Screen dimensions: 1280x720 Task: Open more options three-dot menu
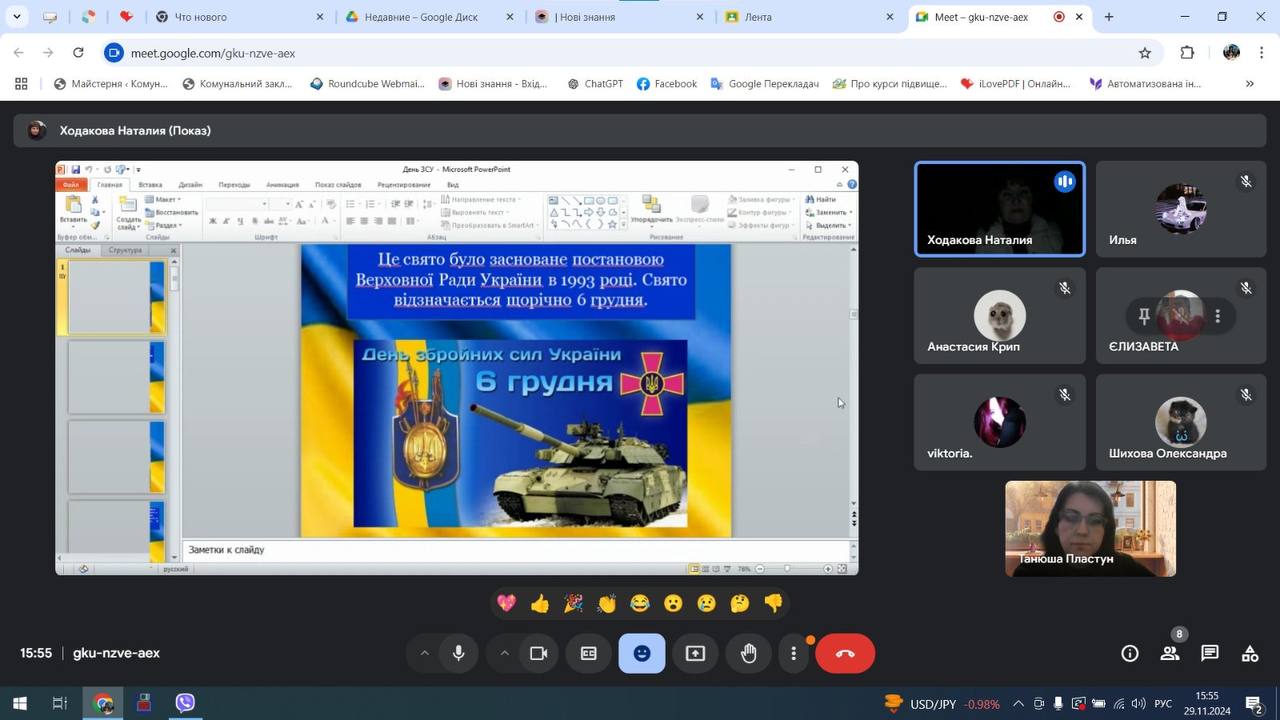(794, 653)
